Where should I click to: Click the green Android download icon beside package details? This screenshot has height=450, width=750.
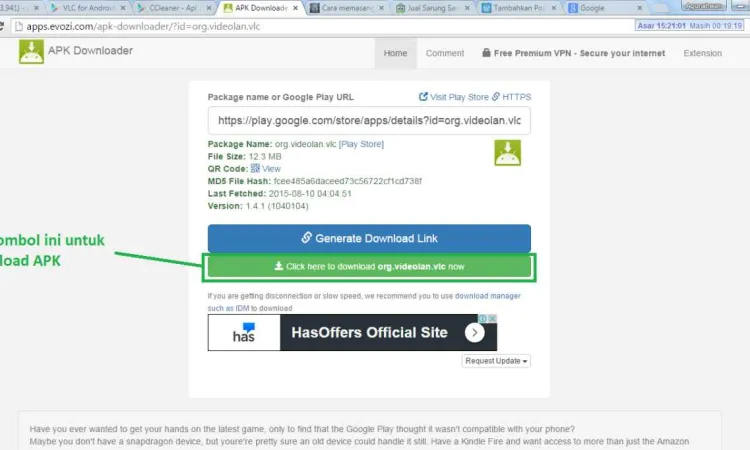point(507,153)
